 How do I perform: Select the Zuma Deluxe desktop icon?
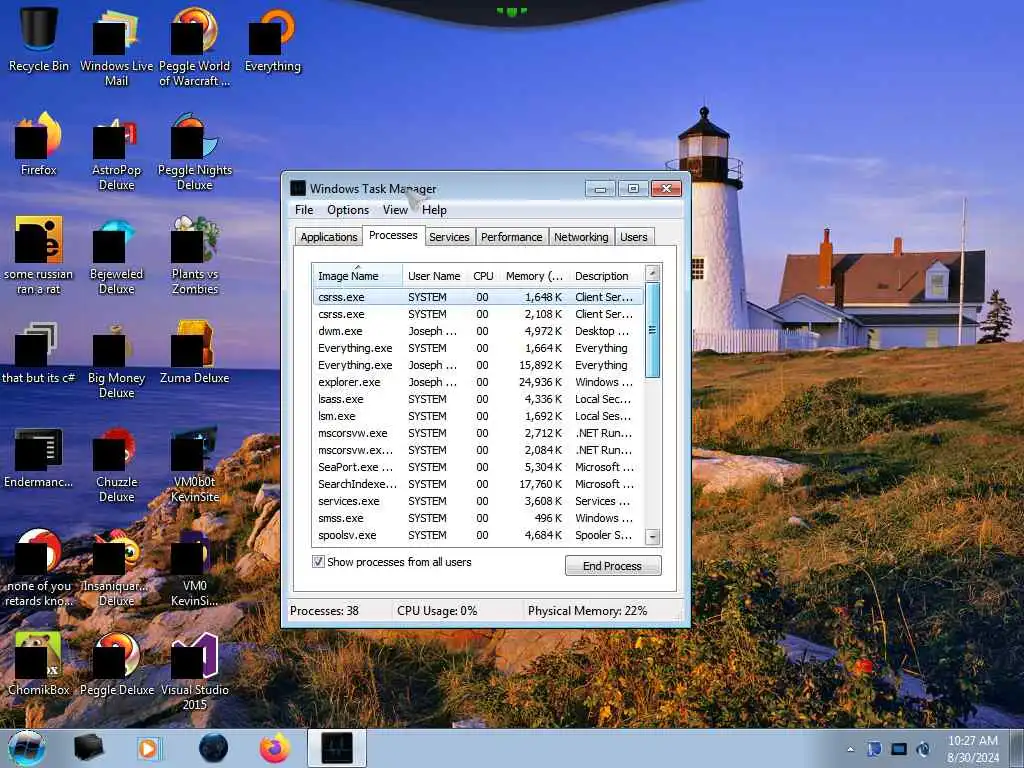195,353
